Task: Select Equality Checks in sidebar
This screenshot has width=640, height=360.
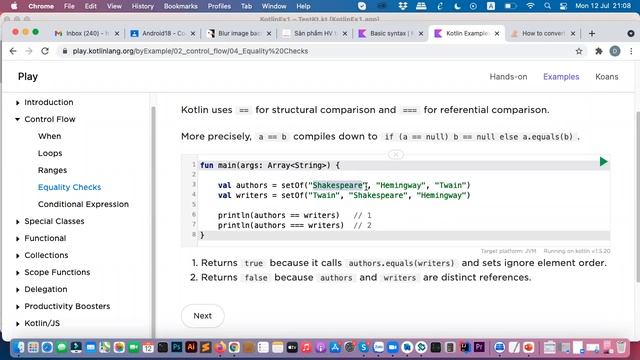Action: tap(69, 187)
